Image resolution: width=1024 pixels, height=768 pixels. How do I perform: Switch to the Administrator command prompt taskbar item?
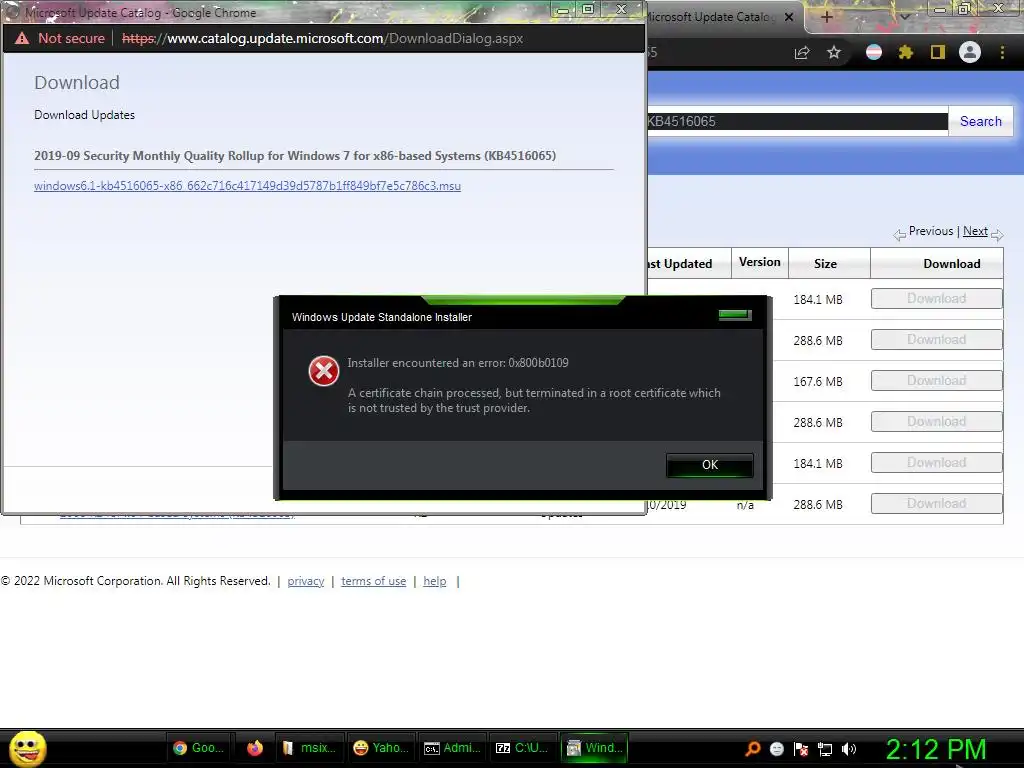452,748
